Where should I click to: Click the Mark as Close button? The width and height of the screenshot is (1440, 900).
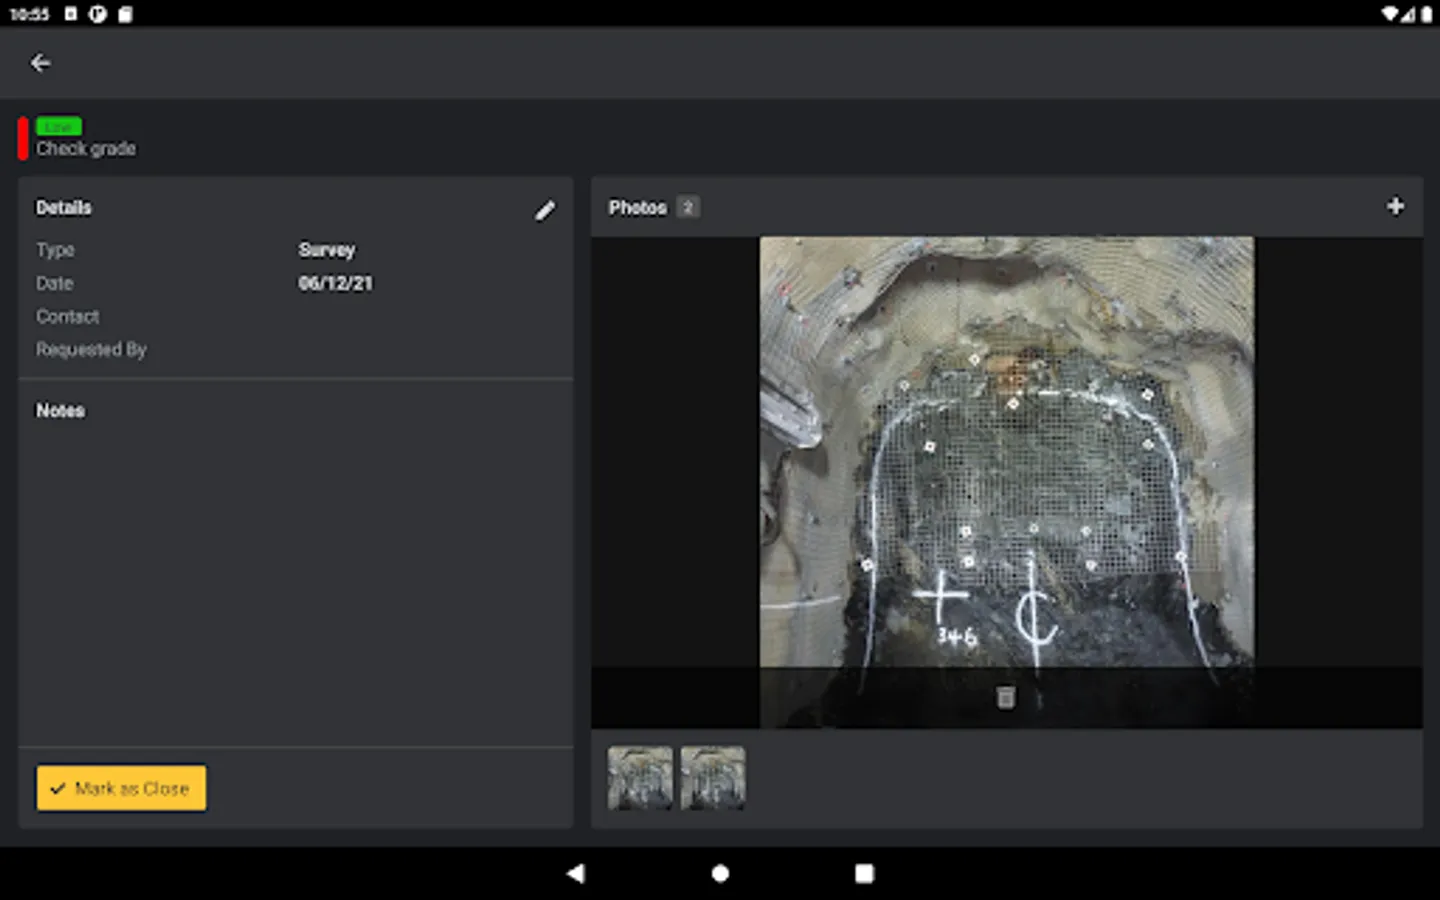coord(122,788)
